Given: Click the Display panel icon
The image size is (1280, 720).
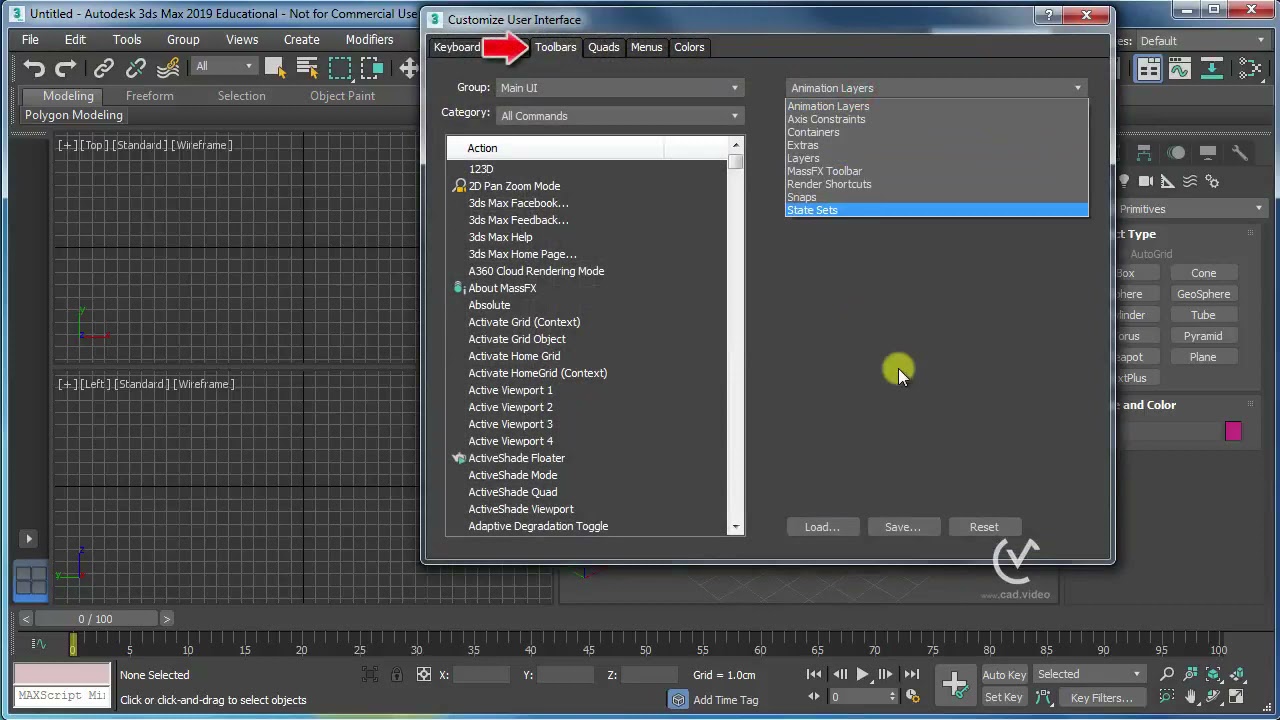Looking at the screenshot, I should click(1208, 152).
